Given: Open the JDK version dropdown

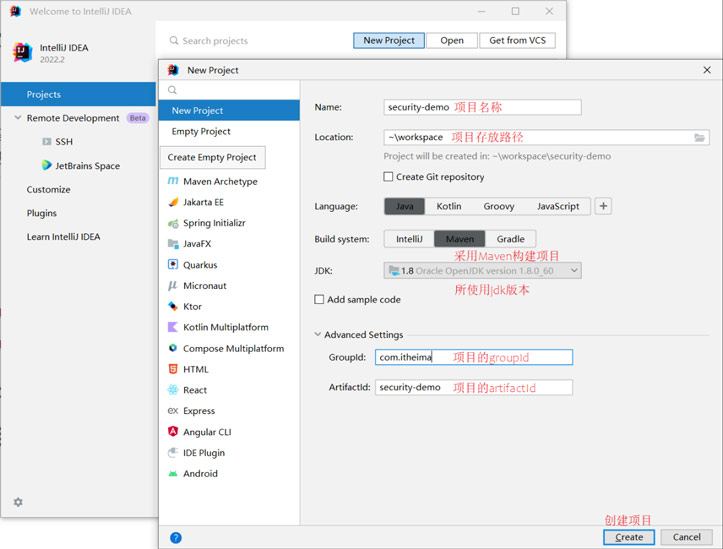Looking at the screenshot, I should (482, 271).
